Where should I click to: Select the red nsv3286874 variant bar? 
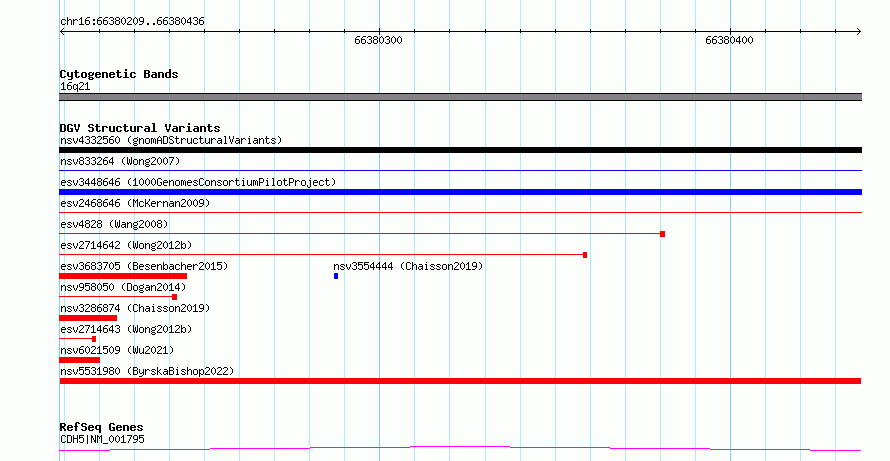coord(88,318)
